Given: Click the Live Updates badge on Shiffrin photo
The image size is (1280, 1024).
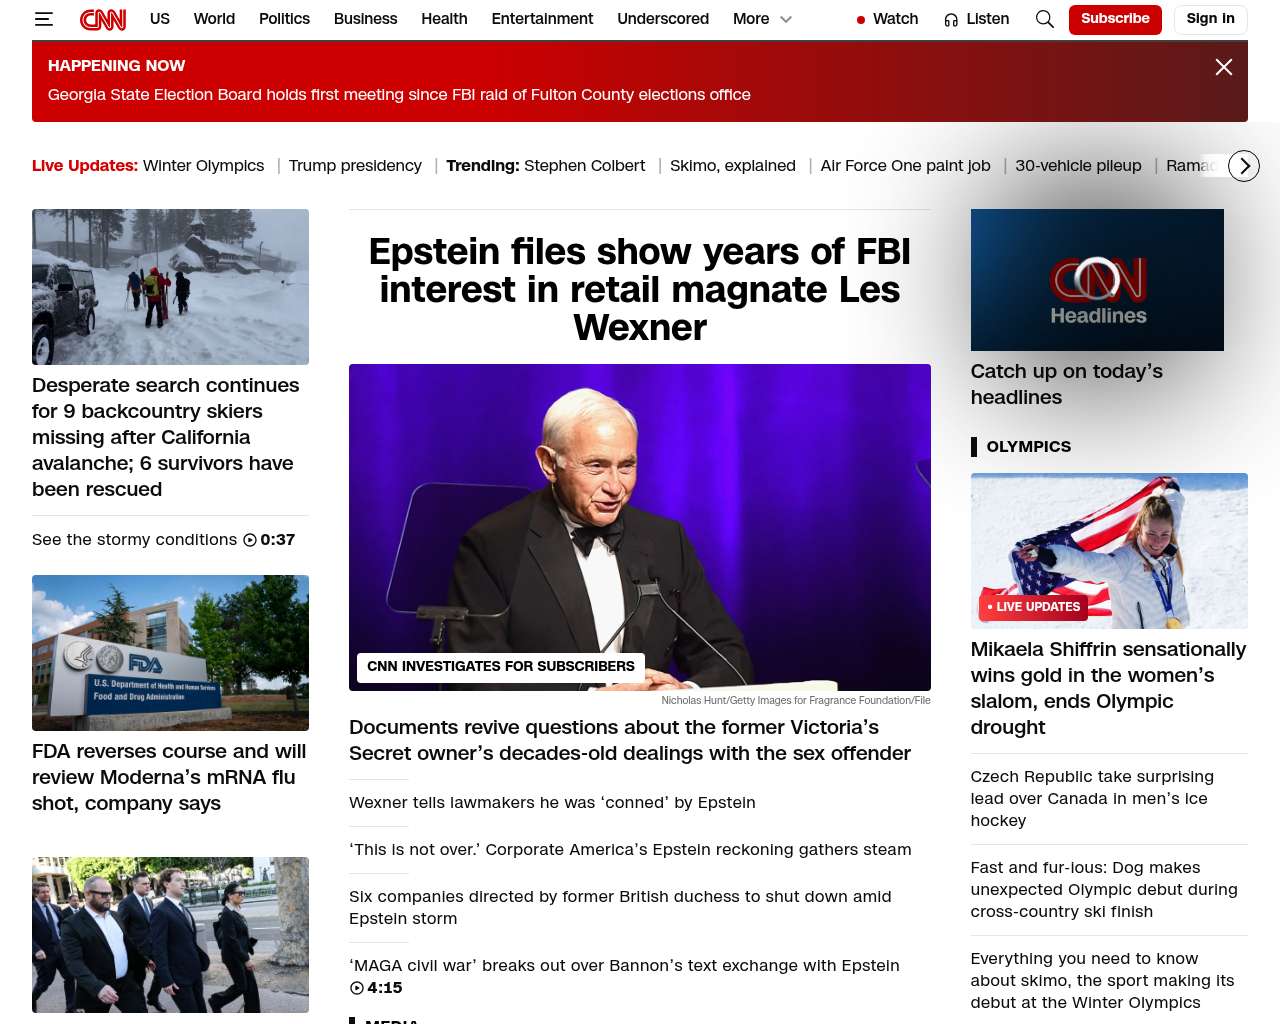Looking at the screenshot, I should click(1034, 607).
